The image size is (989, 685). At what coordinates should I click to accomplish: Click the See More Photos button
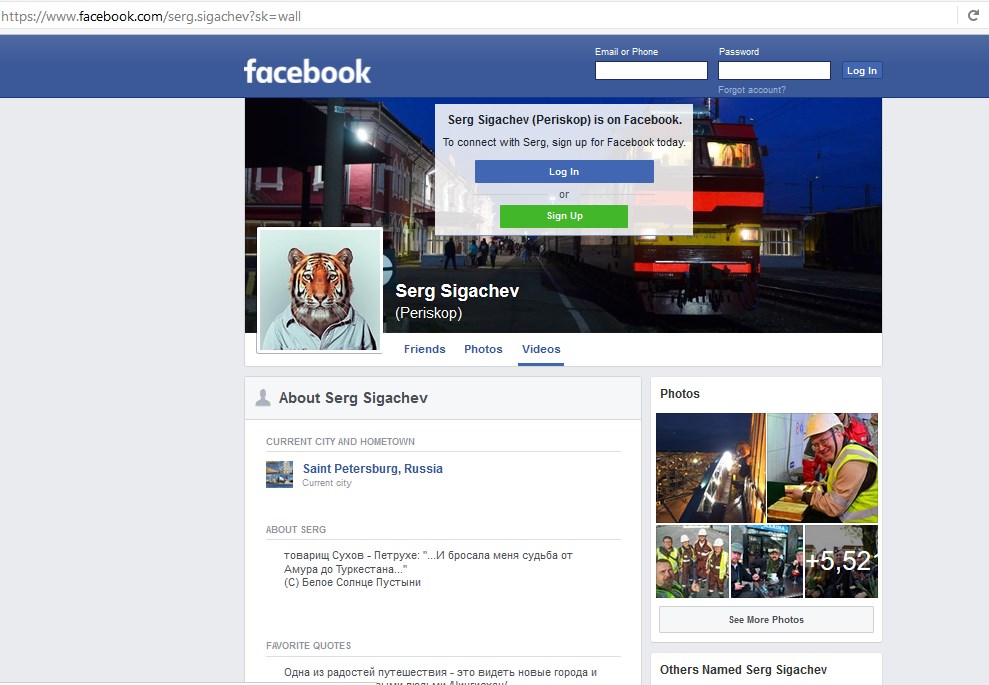(x=766, y=619)
